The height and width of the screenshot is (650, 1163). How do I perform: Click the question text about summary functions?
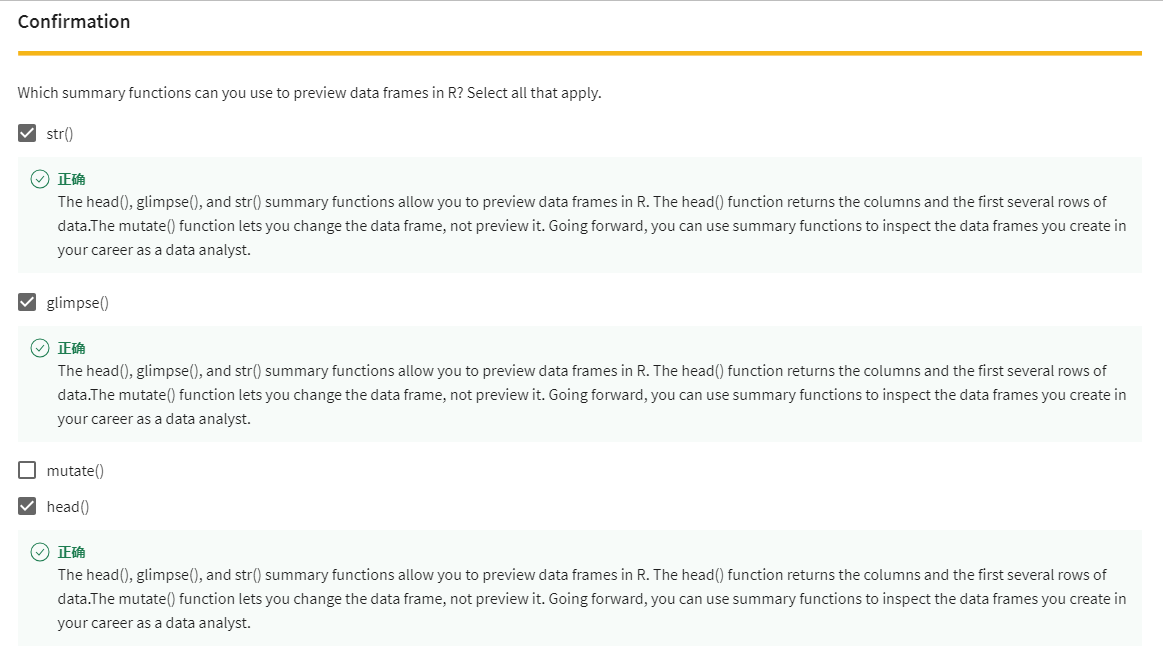click(x=309, y=93)
